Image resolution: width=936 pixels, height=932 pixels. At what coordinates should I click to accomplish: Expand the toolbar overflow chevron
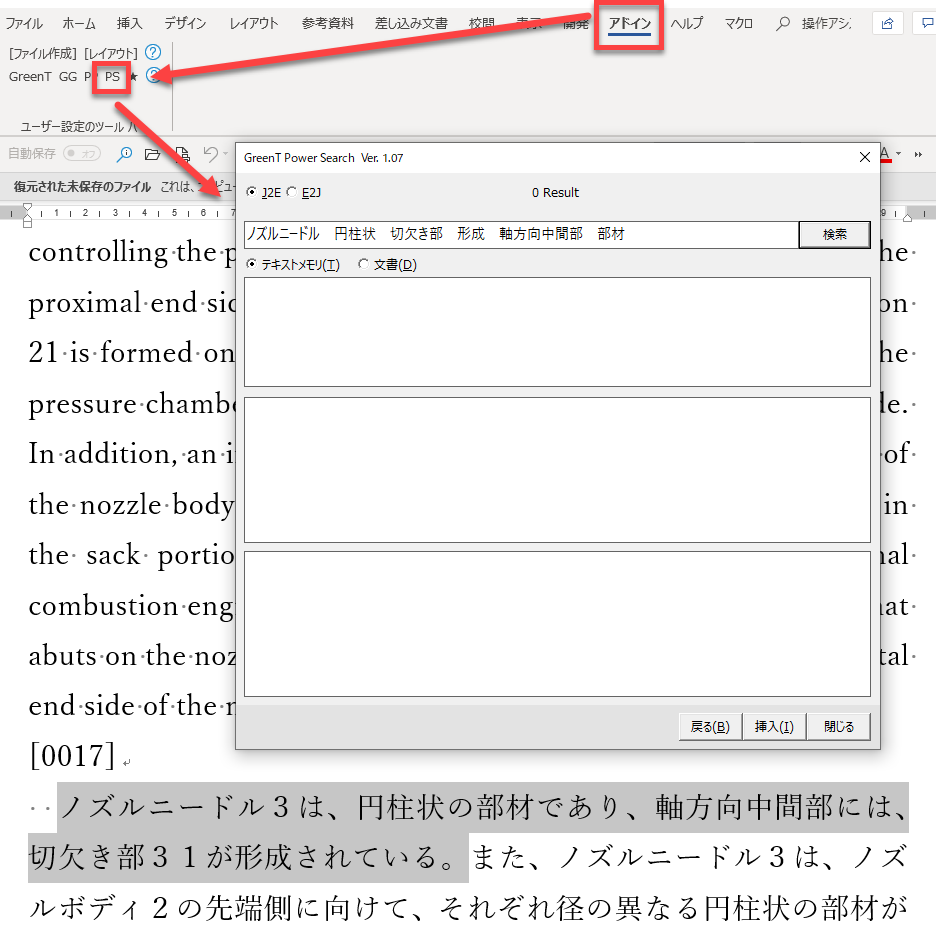918,154
